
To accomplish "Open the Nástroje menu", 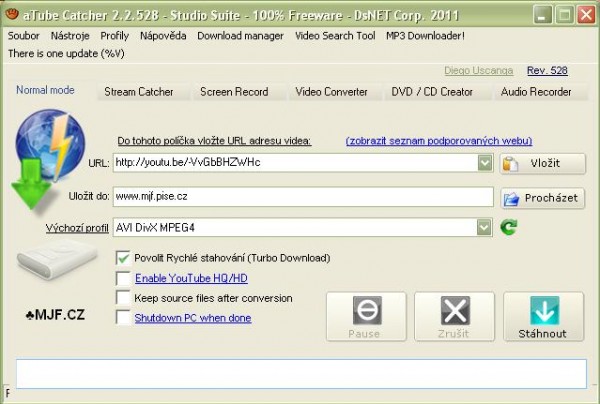I will [70, 36].
